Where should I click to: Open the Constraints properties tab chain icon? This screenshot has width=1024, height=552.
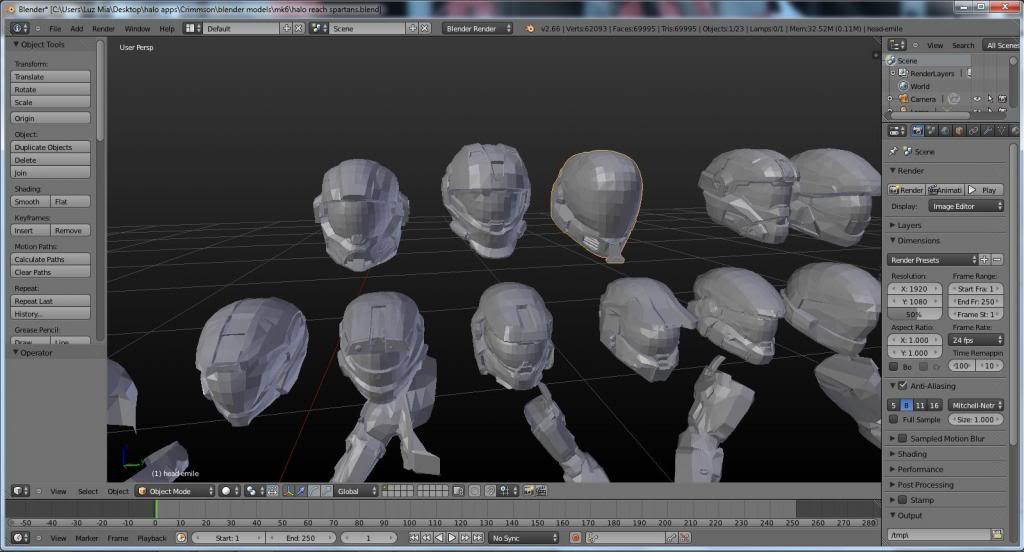pos(973,131)
